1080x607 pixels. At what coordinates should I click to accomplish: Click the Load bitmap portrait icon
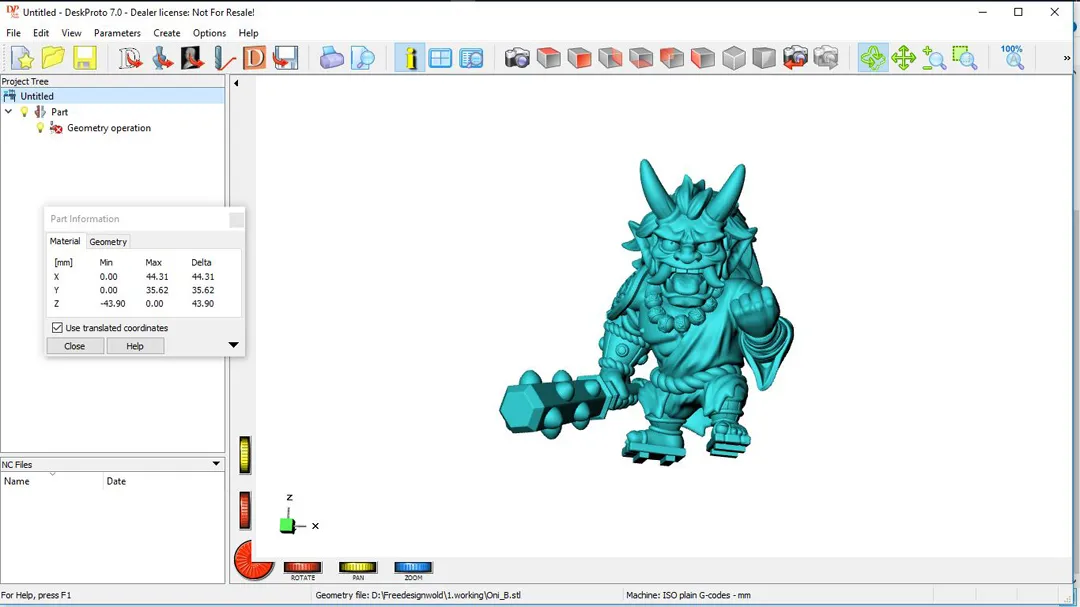192,58
